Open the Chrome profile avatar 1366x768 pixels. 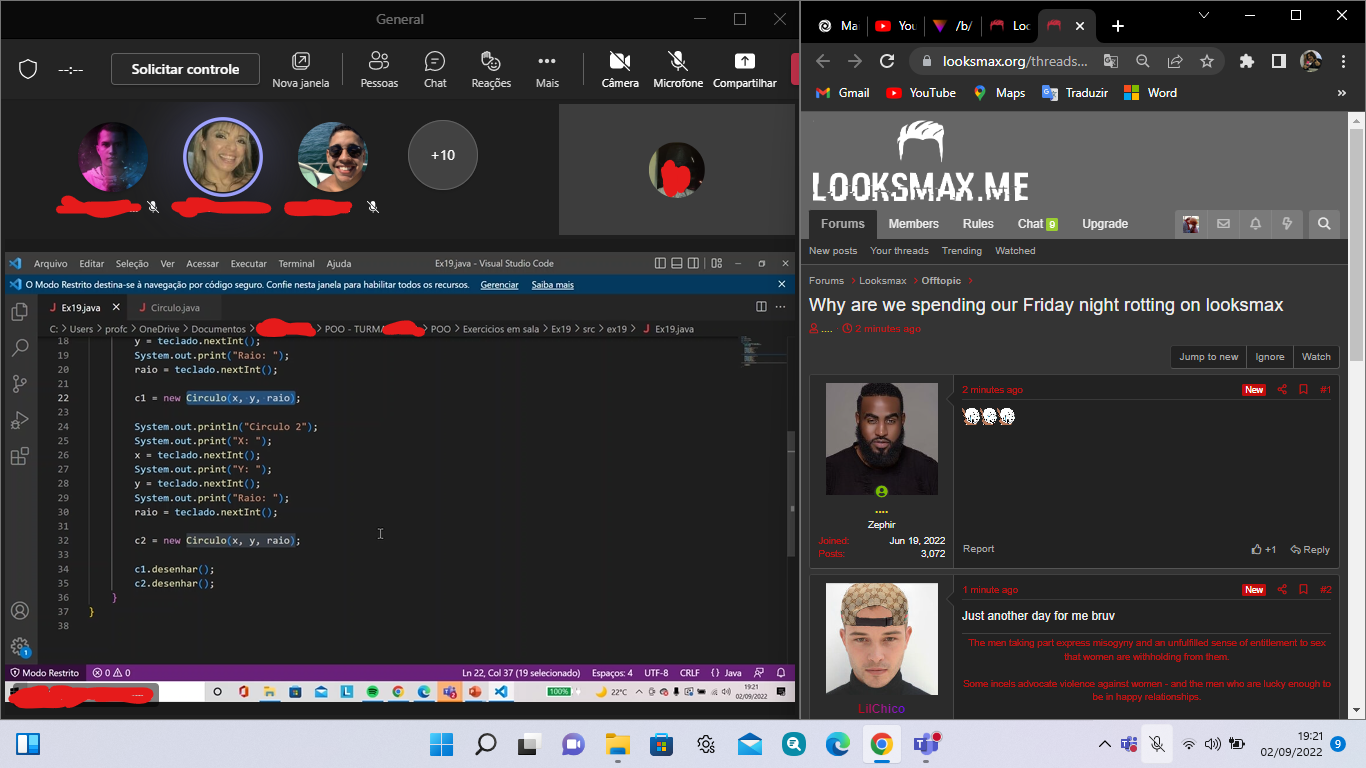[x=1311, y=61]
